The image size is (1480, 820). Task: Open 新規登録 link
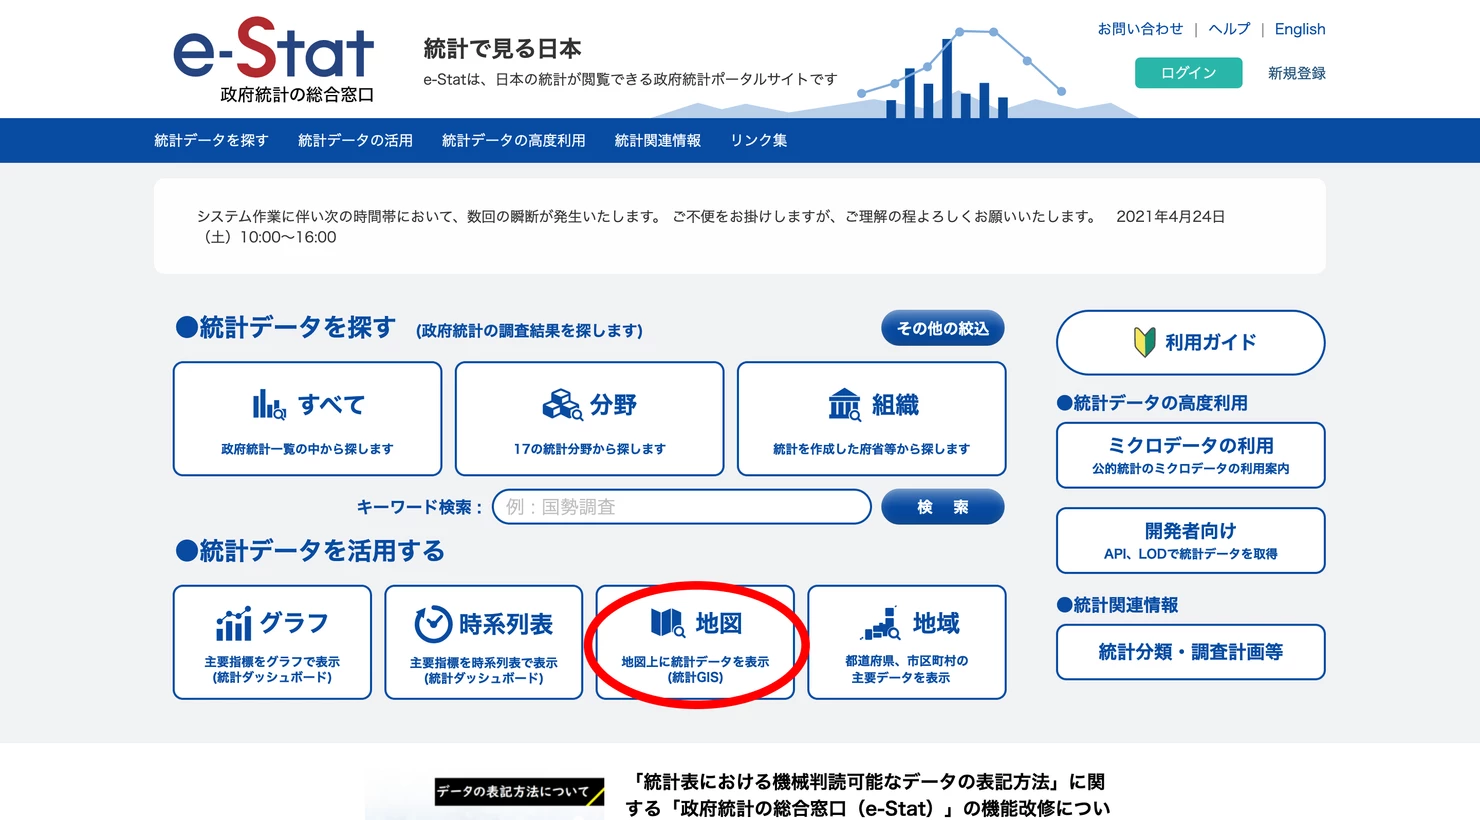[1297, 73]
